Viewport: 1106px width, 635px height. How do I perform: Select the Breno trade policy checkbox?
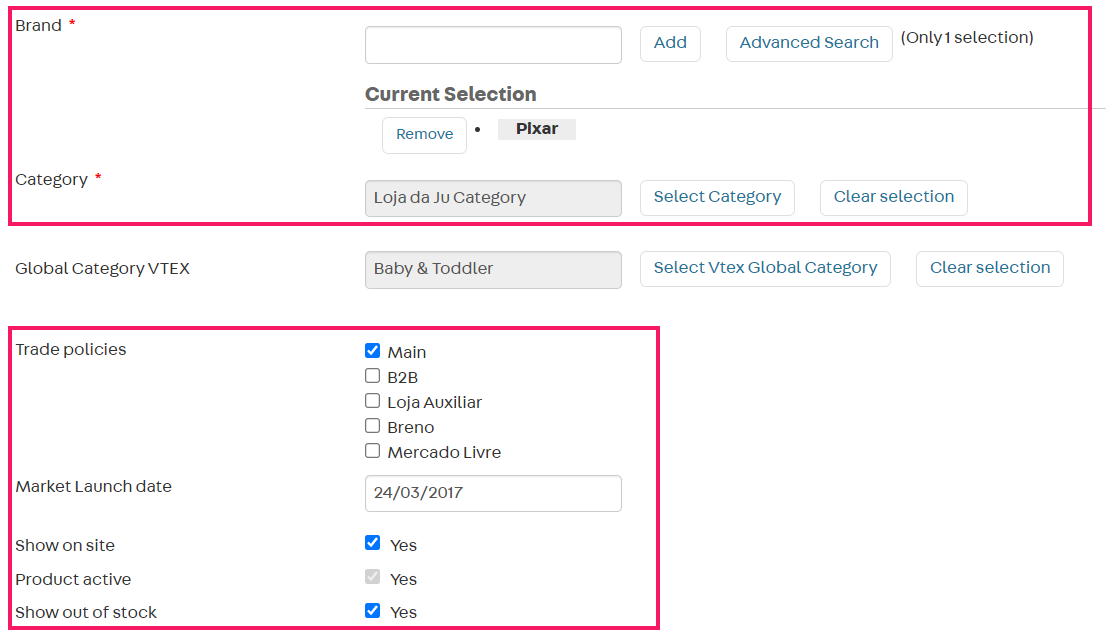click(373, 426)
